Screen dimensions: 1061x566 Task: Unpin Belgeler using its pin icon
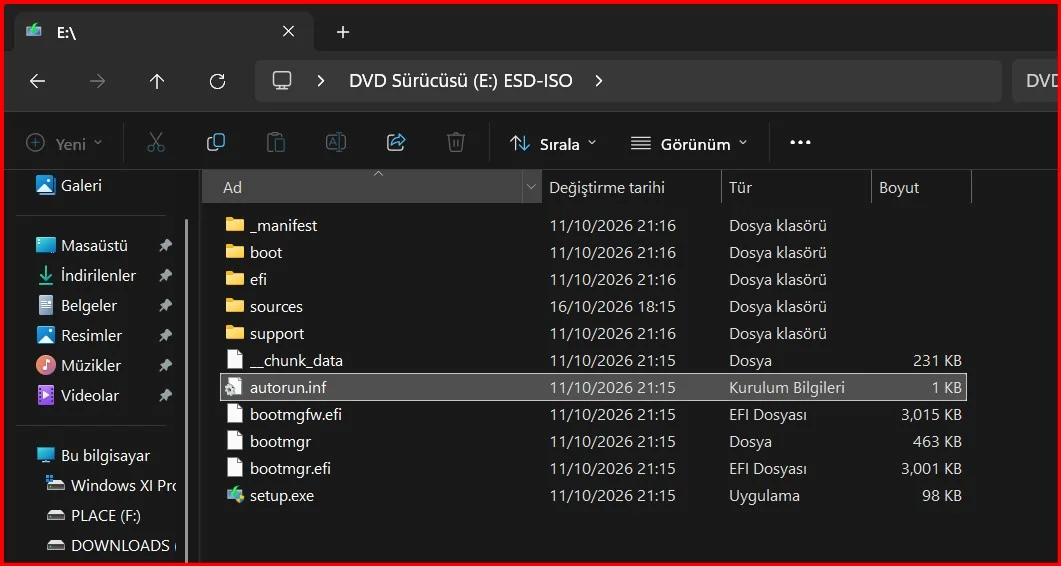pyautogui.click(x=165, y=306)
